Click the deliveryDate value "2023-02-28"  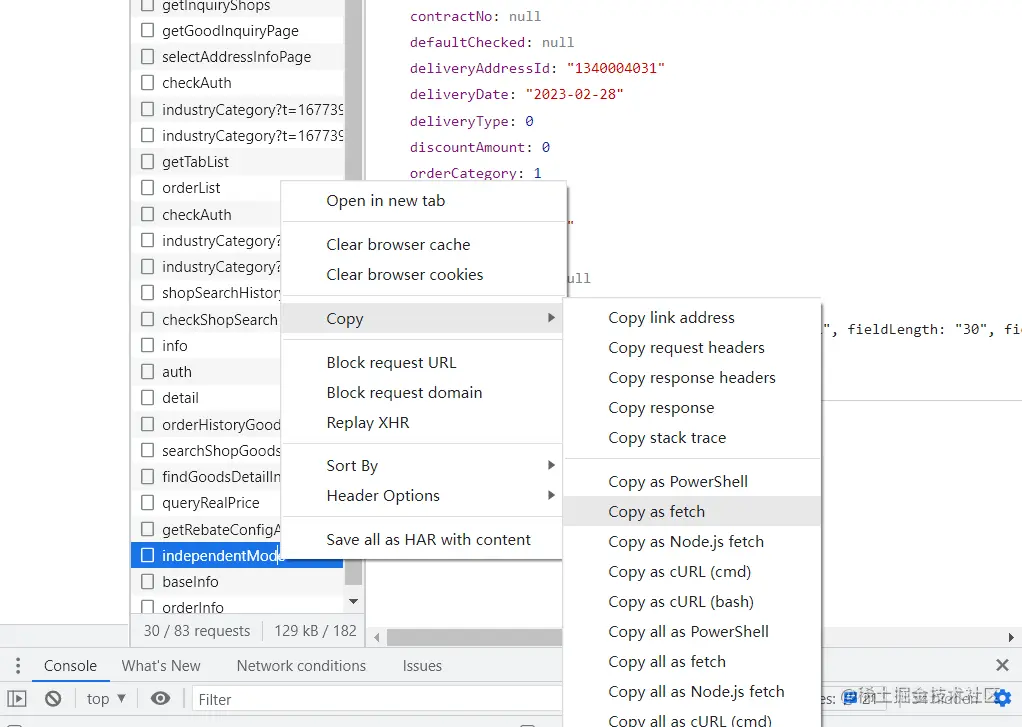pyautogui.click(x=574, y=95)
